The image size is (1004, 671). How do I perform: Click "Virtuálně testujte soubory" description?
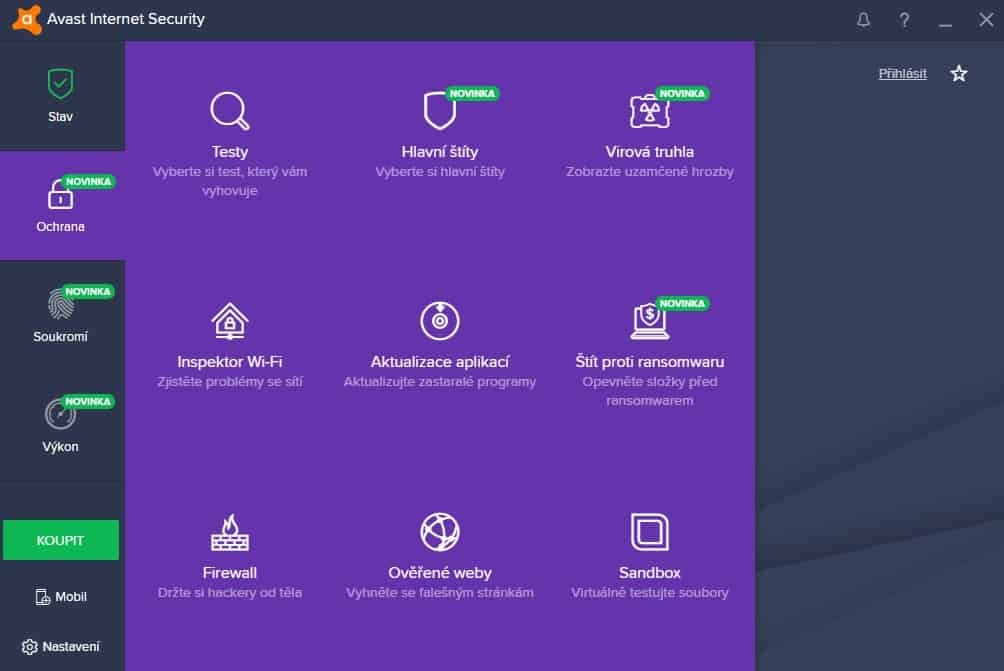pos(649,592)
